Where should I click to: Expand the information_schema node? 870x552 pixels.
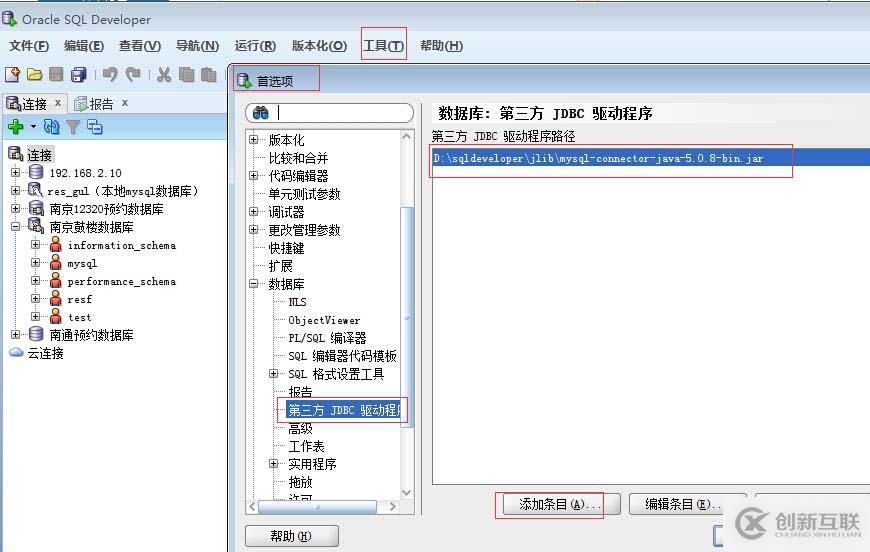click(x=36, y=244)
